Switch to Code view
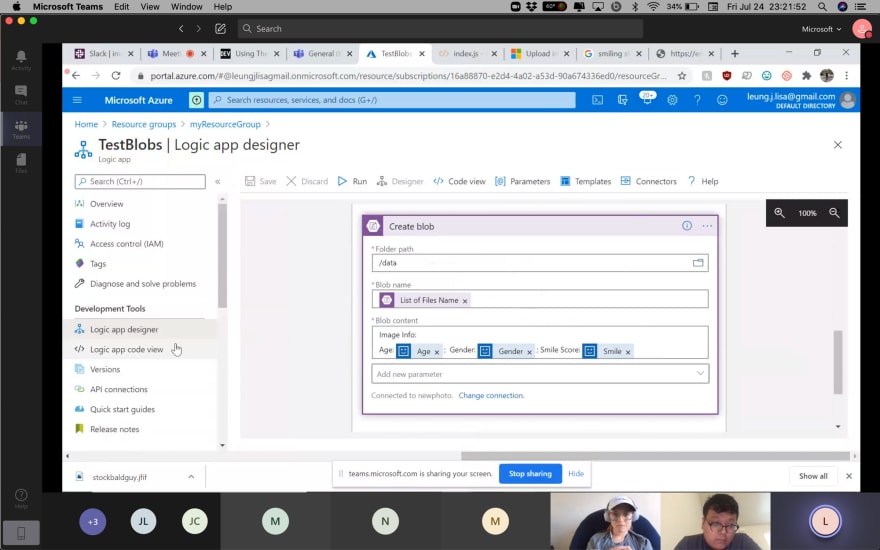880x550 pixels. 460,181
